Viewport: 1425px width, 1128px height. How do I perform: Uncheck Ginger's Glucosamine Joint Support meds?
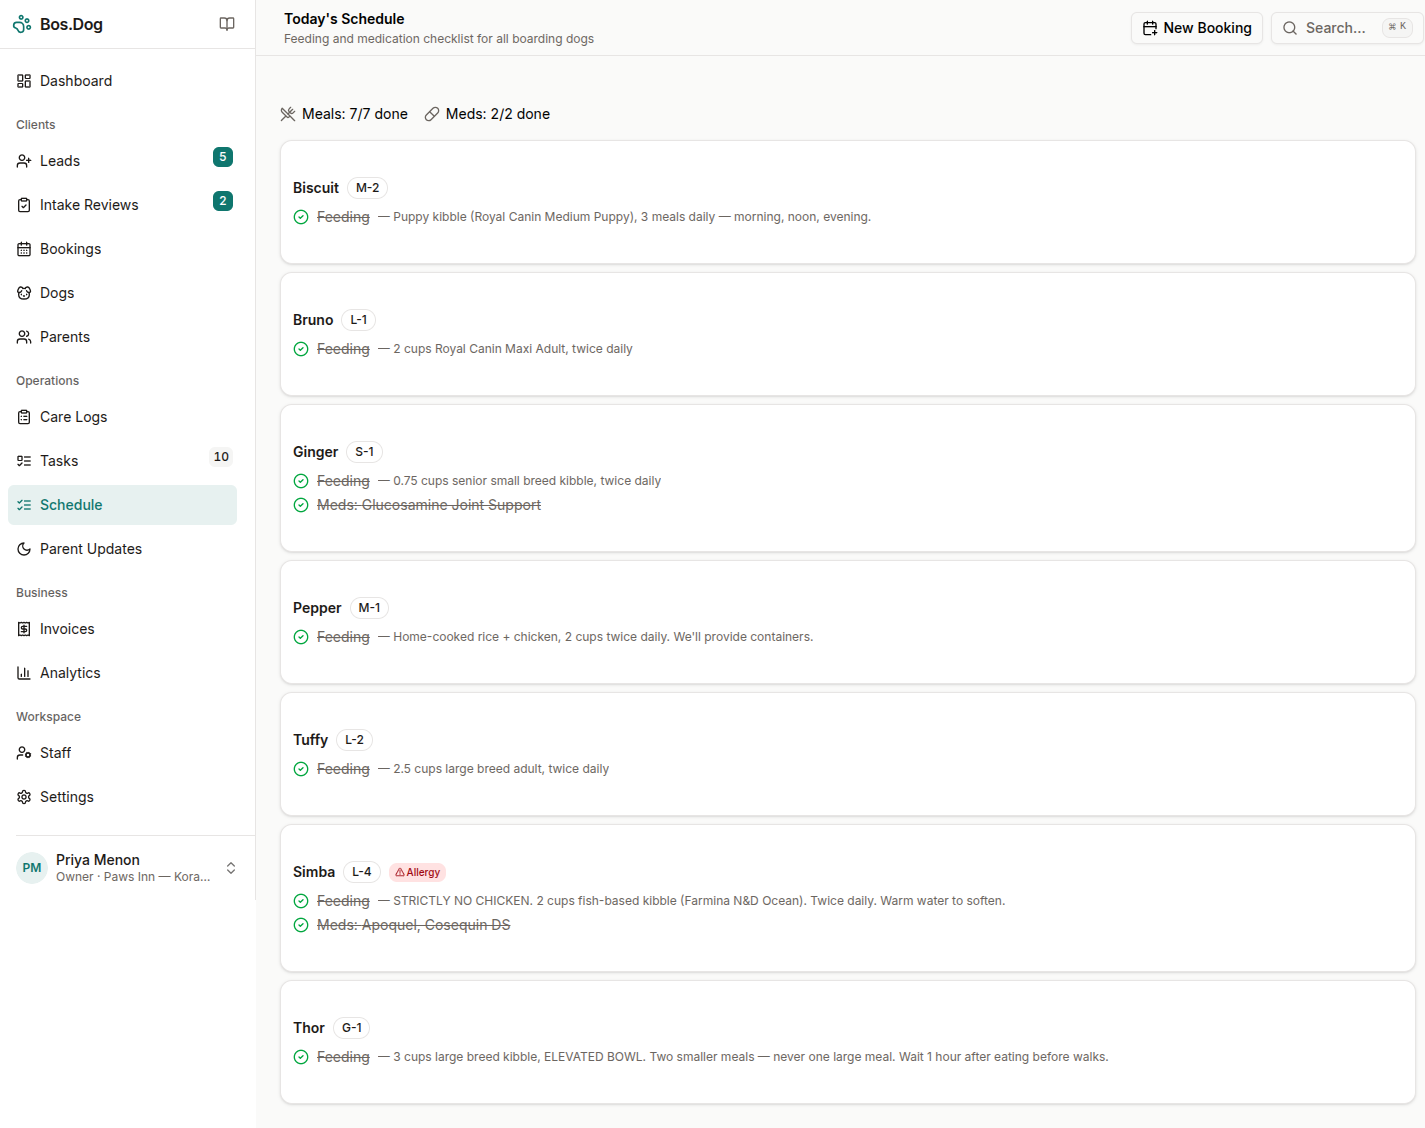301,505
